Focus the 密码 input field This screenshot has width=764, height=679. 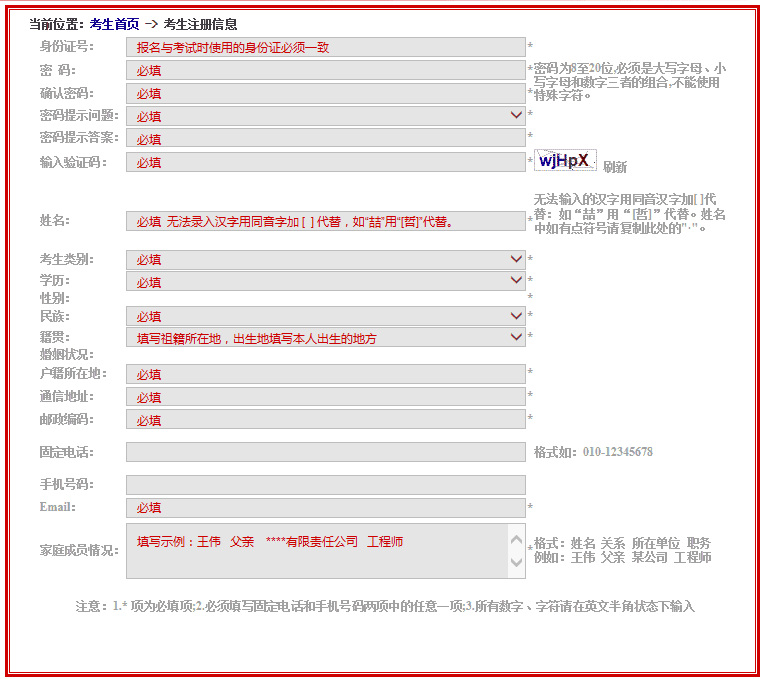(325, 70)
